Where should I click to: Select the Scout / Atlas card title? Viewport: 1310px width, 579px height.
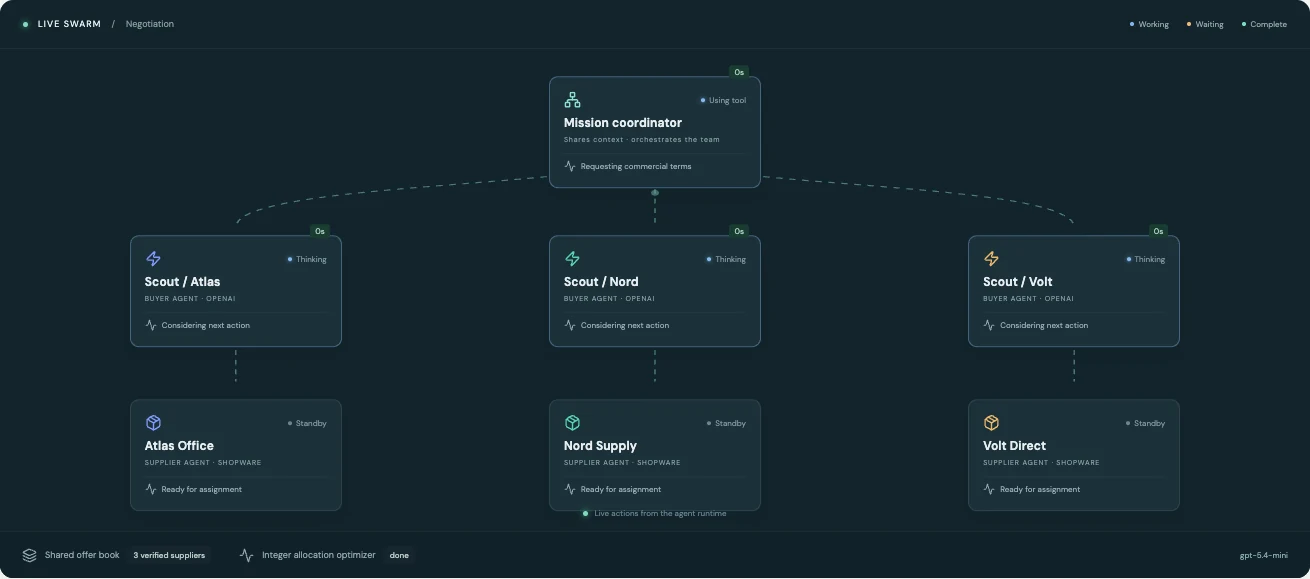[182, 282]
